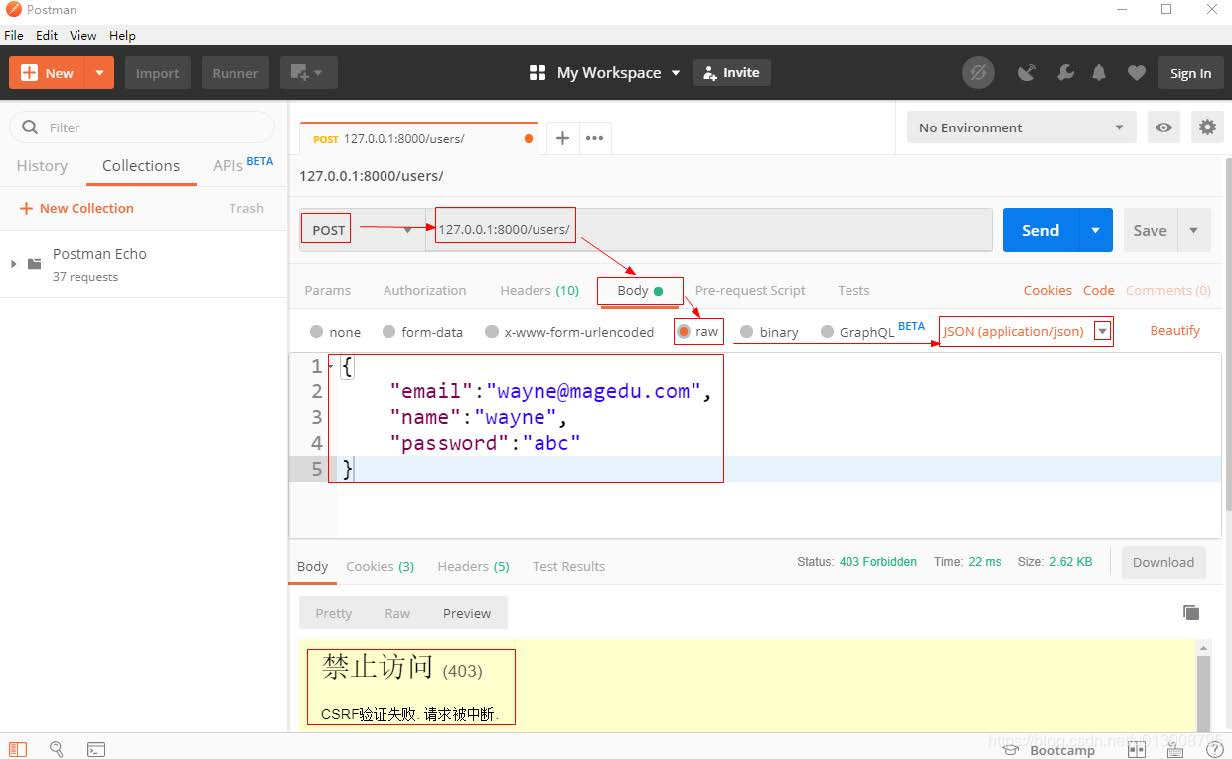This screenshot has height=759, width=1232.
Task: Show notifications bell icon
Action: [x=1099, y=73]
